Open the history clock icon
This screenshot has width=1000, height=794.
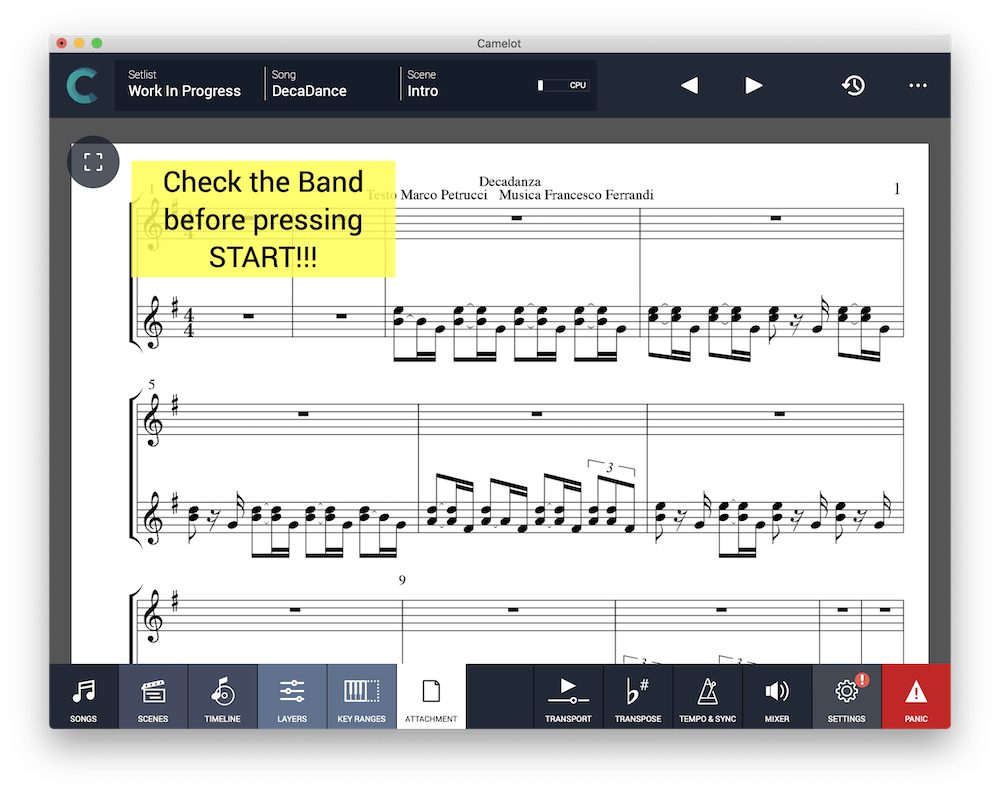click(x=853, y=85)
